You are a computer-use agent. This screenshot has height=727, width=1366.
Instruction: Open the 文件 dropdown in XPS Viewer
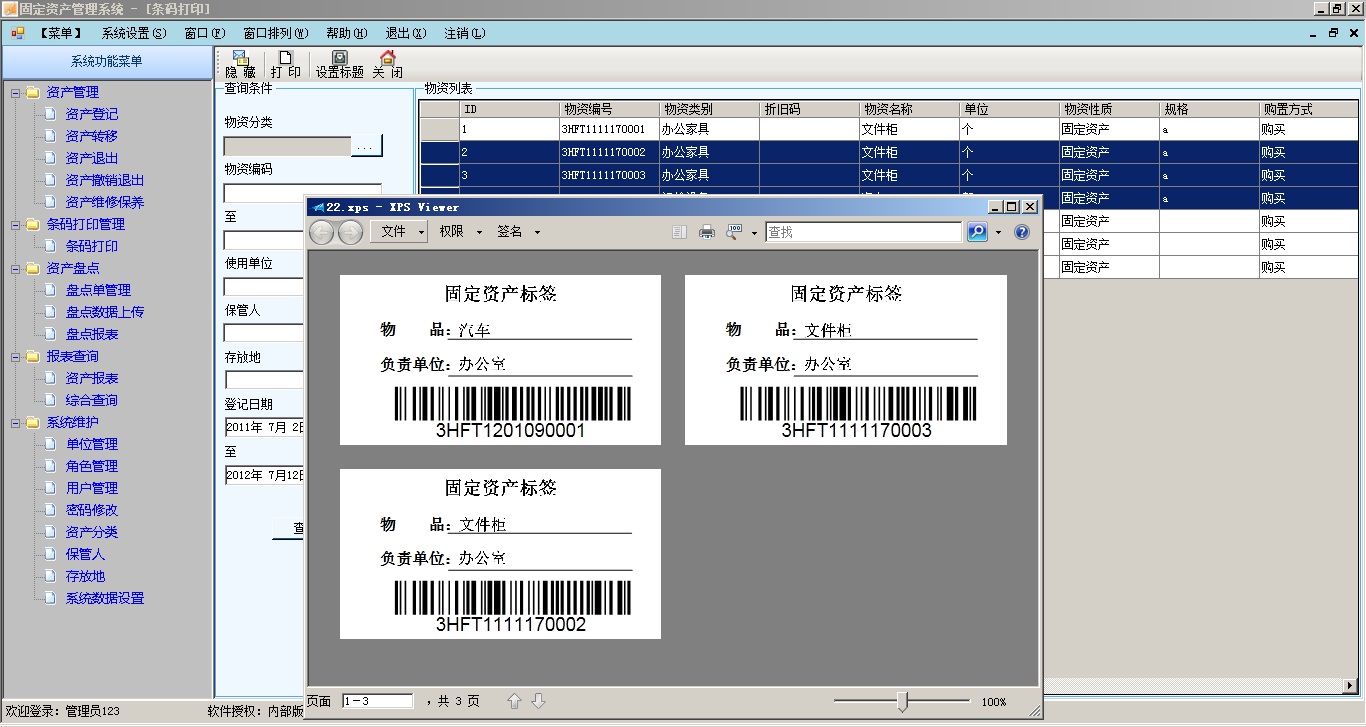(399, 232)
